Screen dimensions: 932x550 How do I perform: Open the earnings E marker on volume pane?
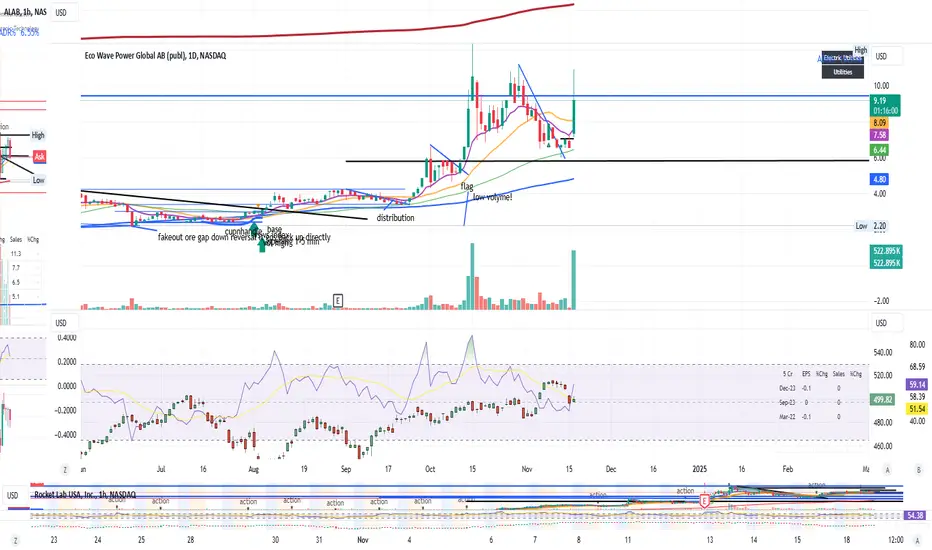(x=338, y=300)
